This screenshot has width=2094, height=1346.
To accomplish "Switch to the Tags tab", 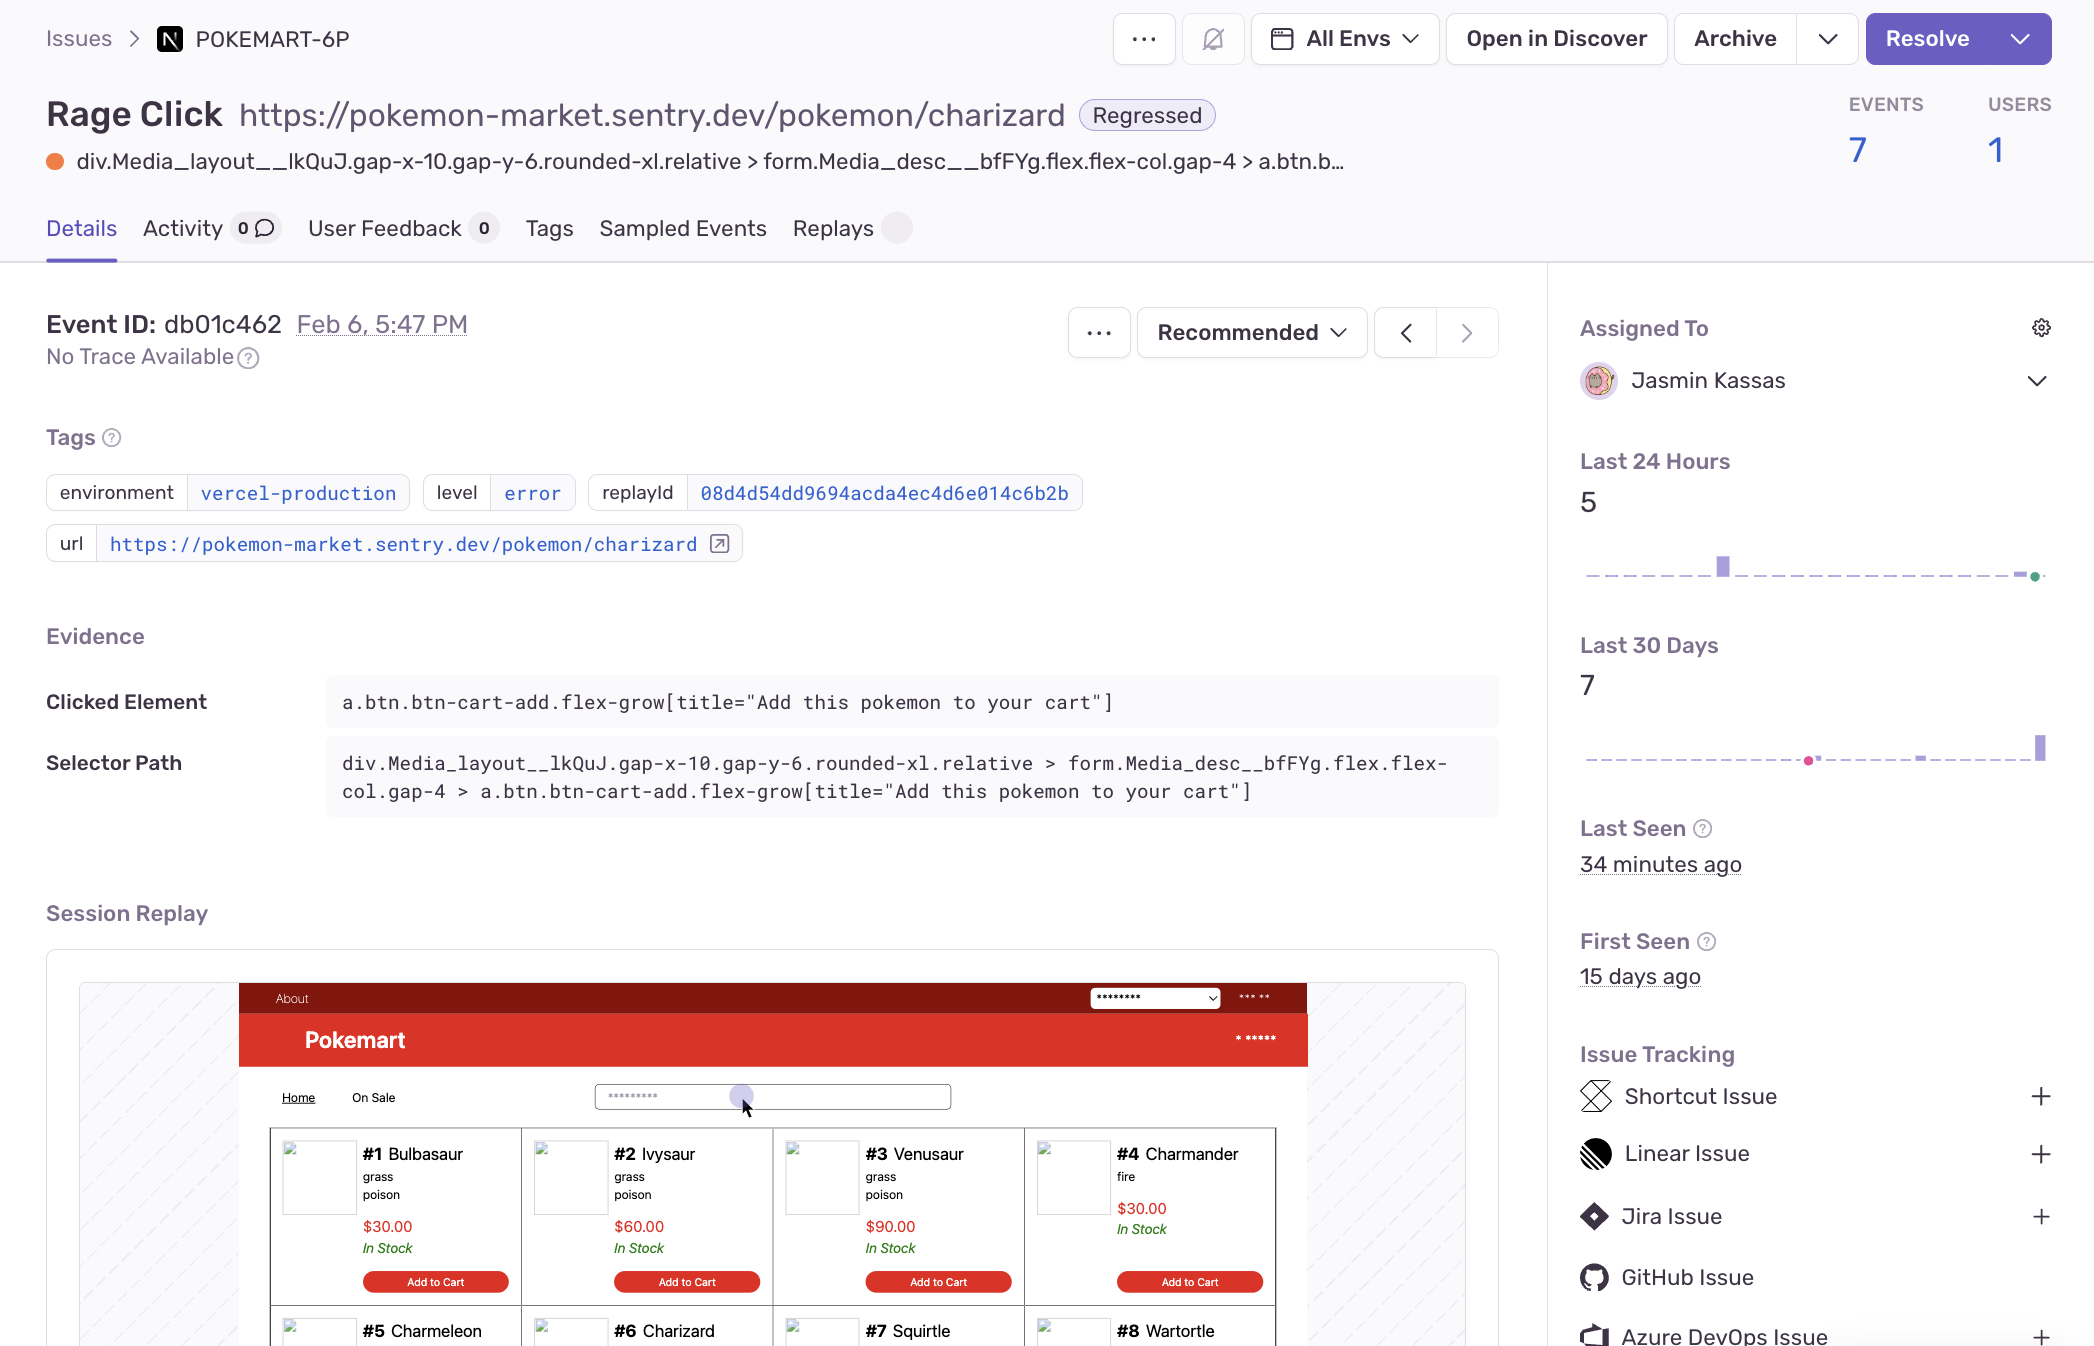I will [550, 229].
